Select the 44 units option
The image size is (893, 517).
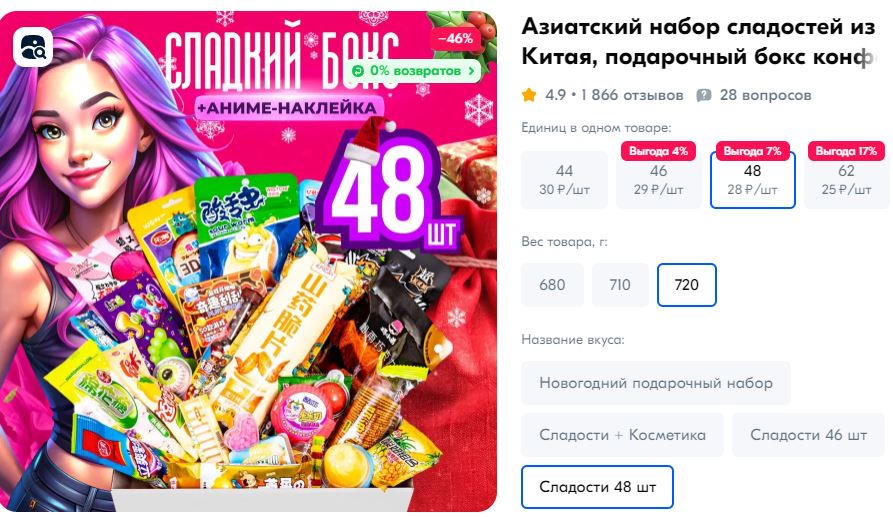tap(564, 180)
